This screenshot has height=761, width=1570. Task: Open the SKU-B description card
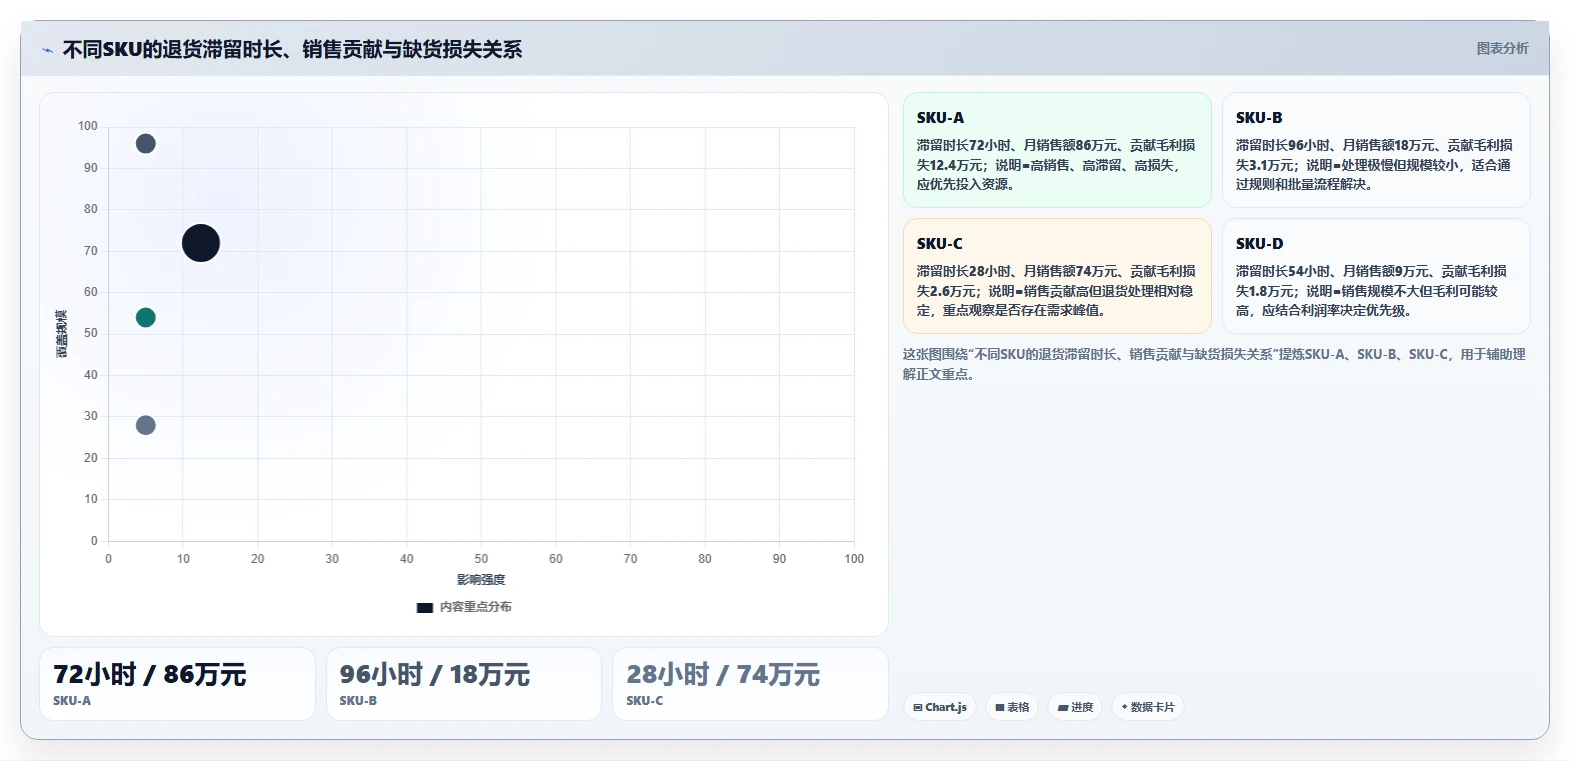pos(1376,150)
